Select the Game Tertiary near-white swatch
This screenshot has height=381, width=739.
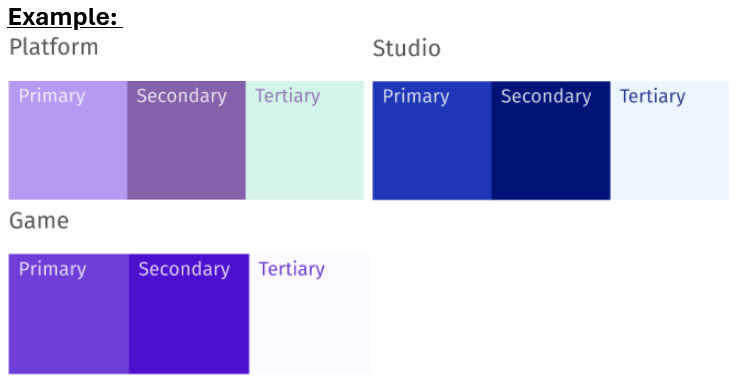tap(309, 314)
